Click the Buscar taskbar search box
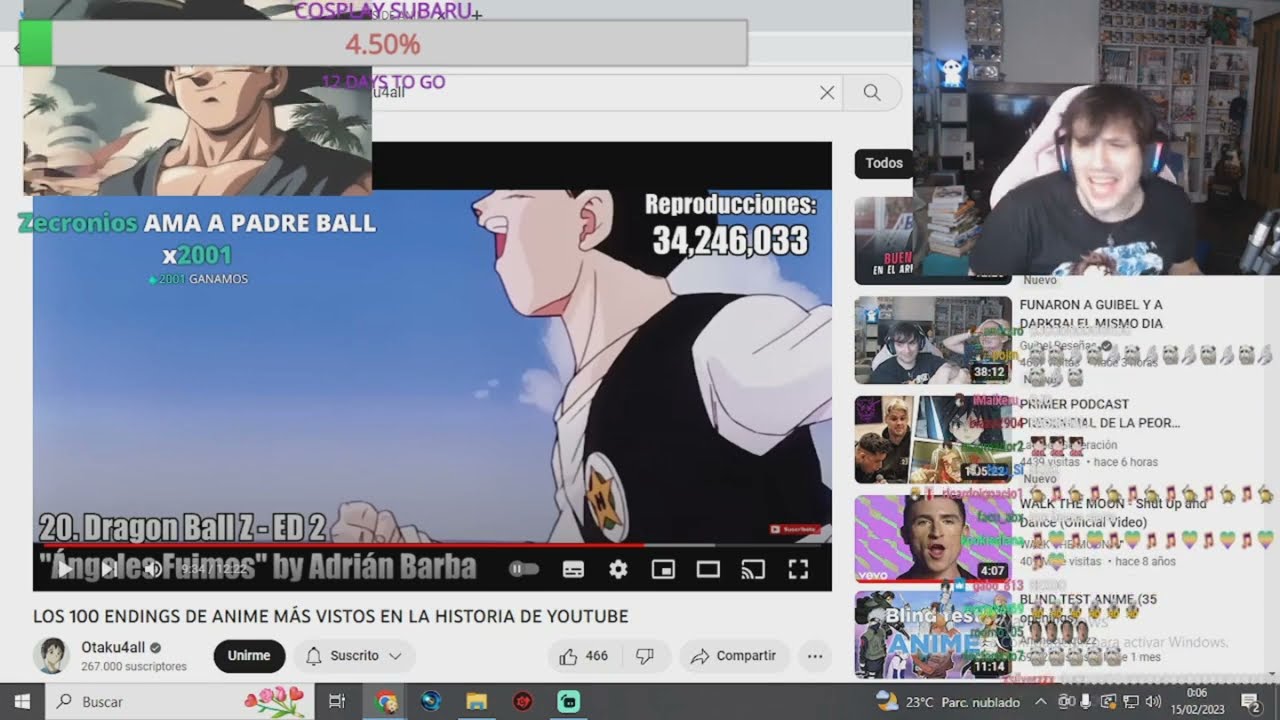 coord(182,702)
